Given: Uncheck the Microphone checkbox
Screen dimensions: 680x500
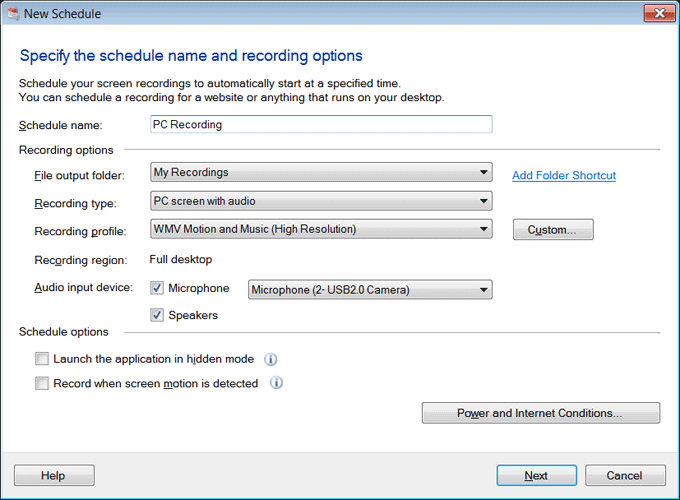Looking at the screenshot, I should [157, 289].
